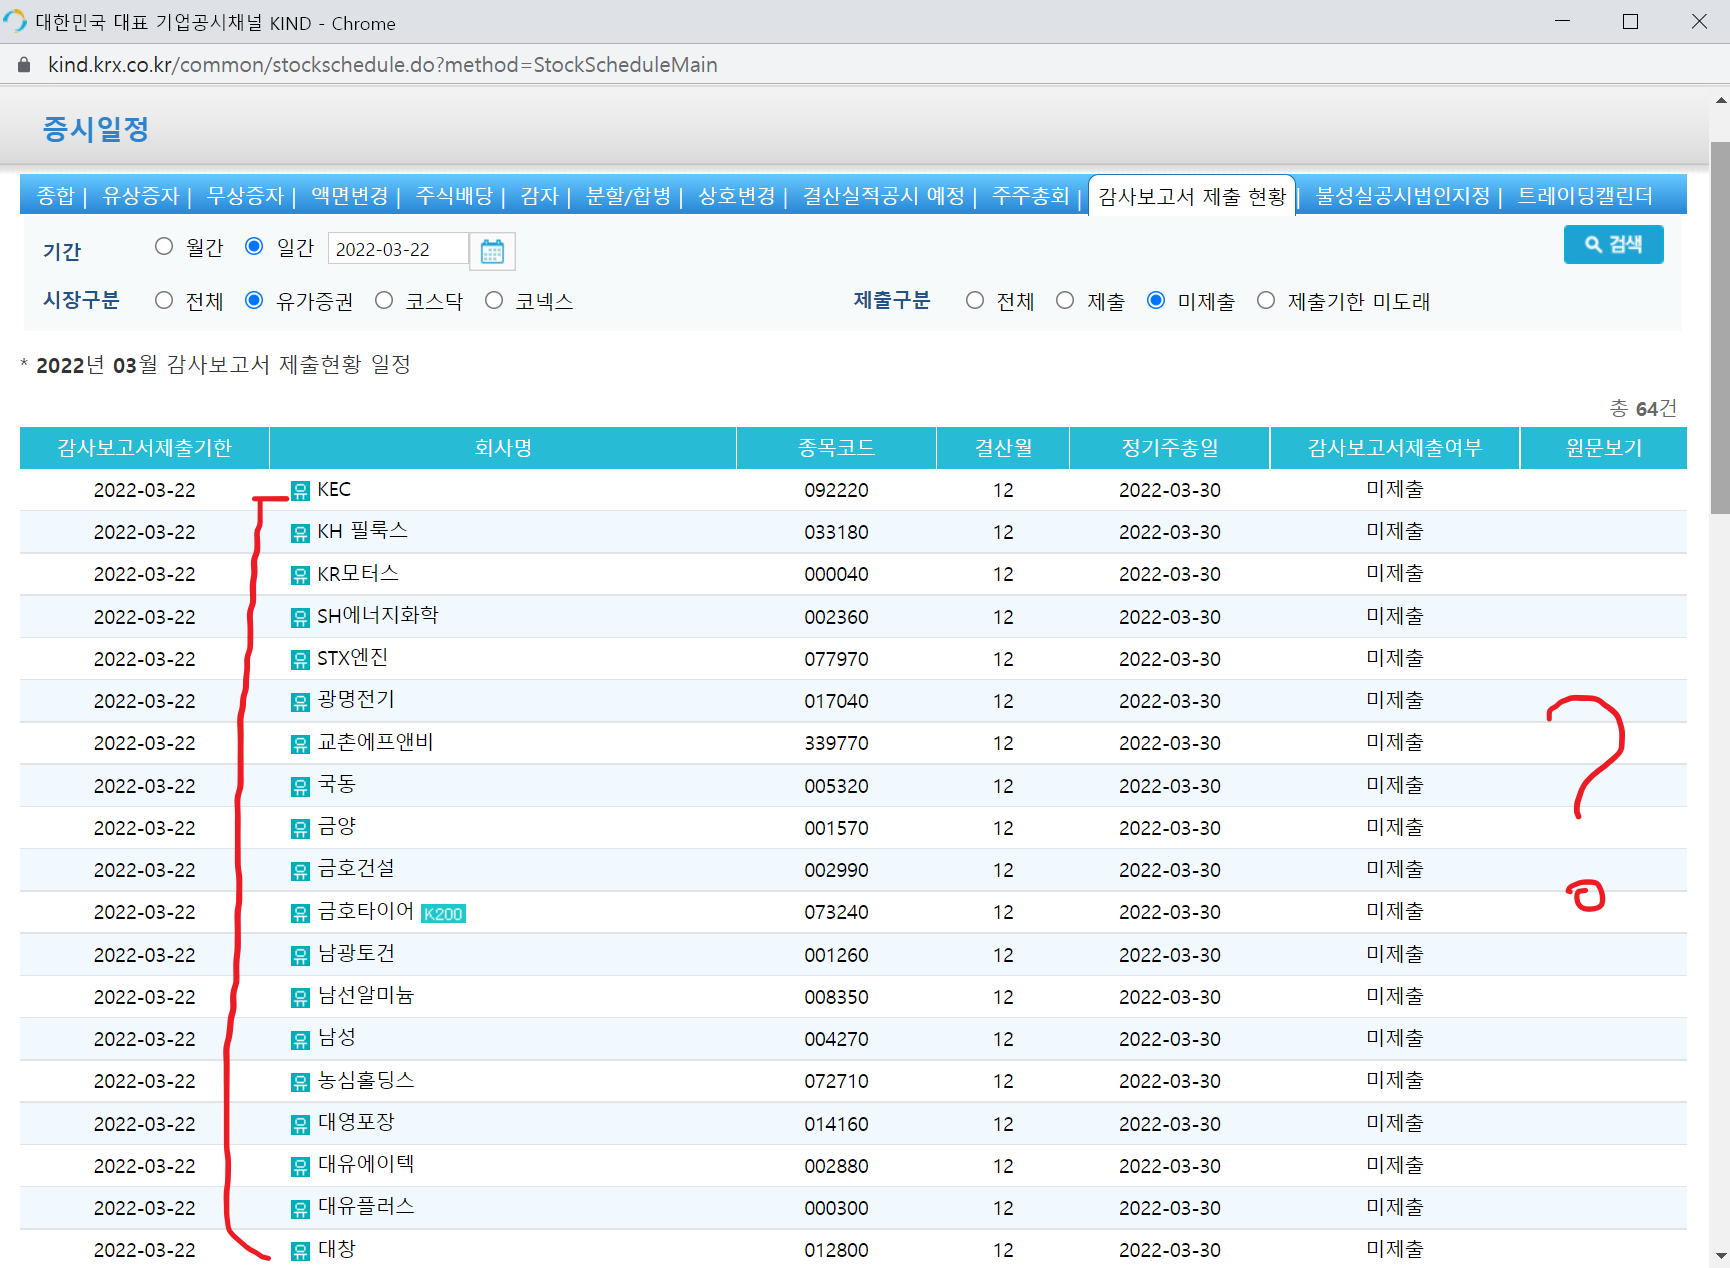Click market icon beside STX엔진
1730x1268 pixels.
[300, 660]
